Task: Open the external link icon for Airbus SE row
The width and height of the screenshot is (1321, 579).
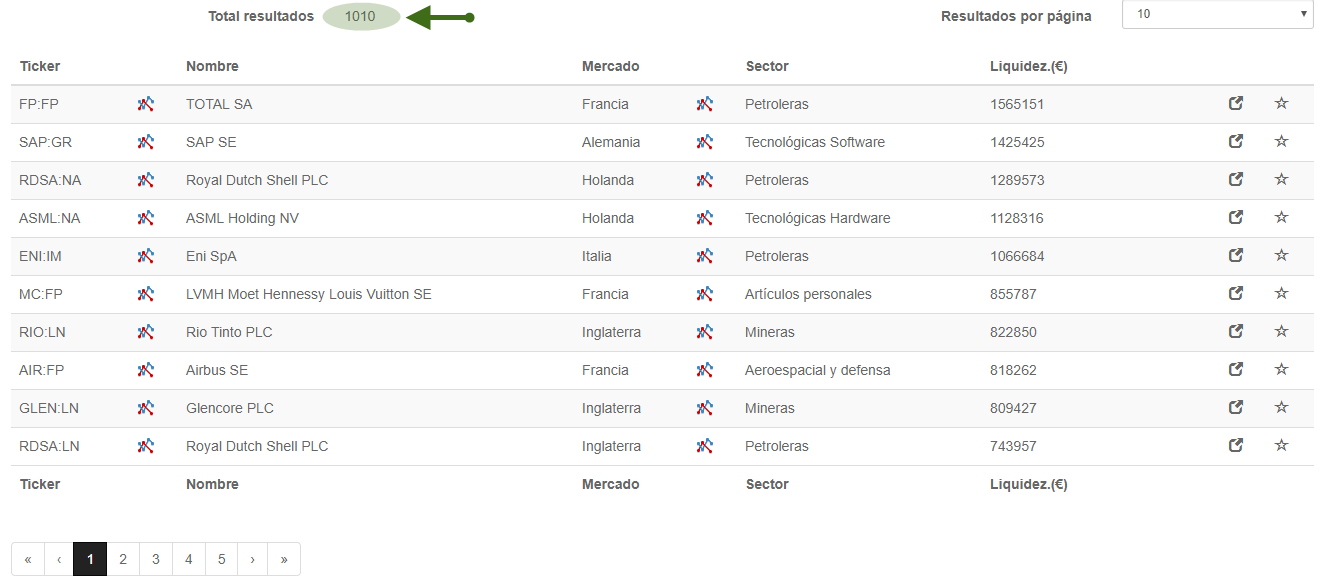Action: coord(1236,369)
